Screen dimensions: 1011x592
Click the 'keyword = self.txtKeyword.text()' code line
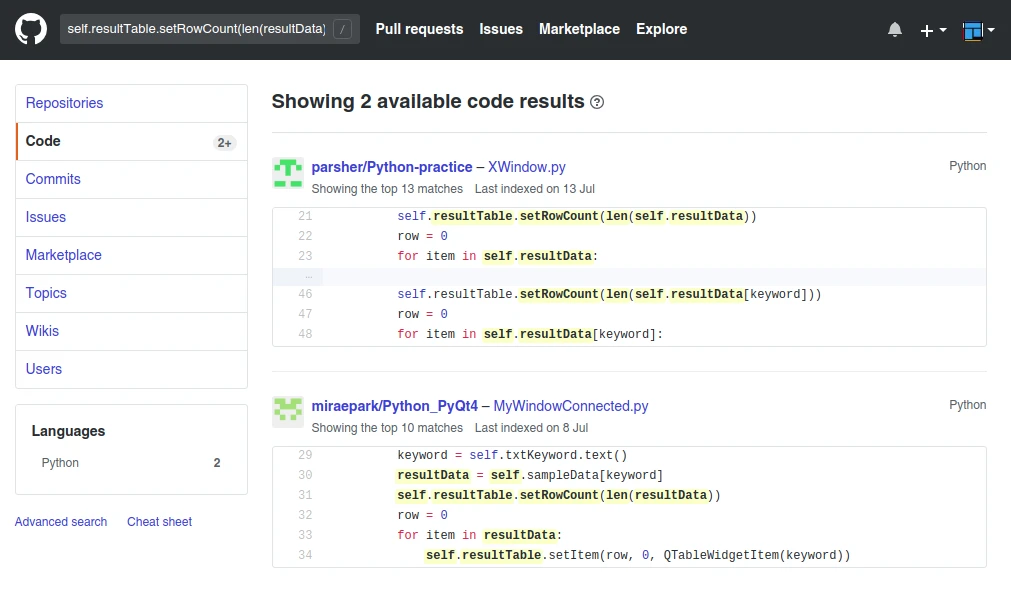(512, 455)
